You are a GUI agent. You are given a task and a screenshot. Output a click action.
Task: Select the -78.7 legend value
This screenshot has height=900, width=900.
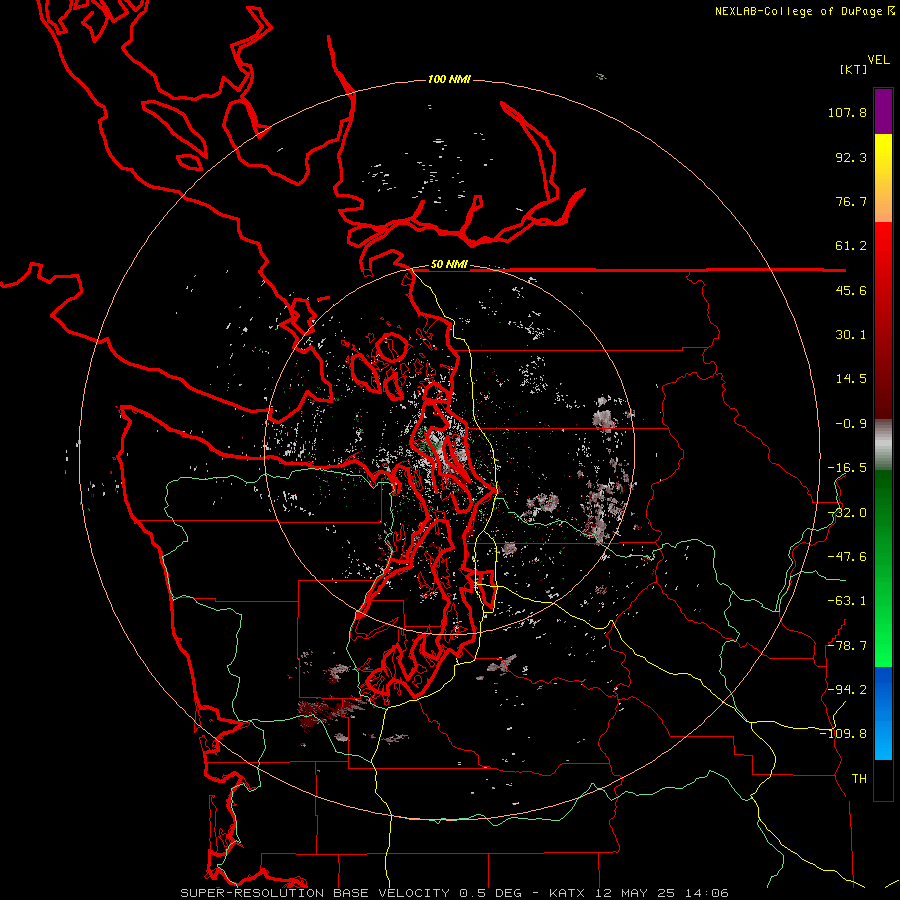(x=847, y=646)
